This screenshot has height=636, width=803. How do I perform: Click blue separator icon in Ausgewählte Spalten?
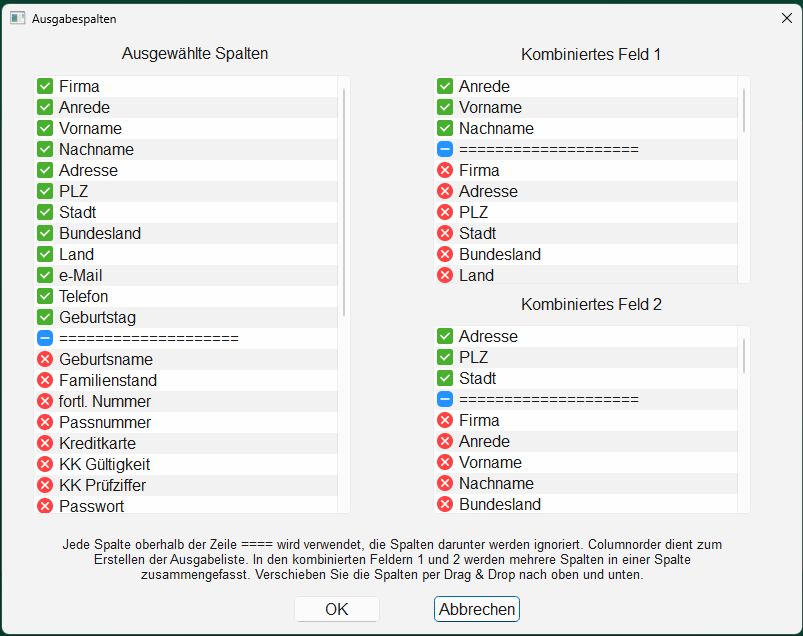click(x=45, y=338)
